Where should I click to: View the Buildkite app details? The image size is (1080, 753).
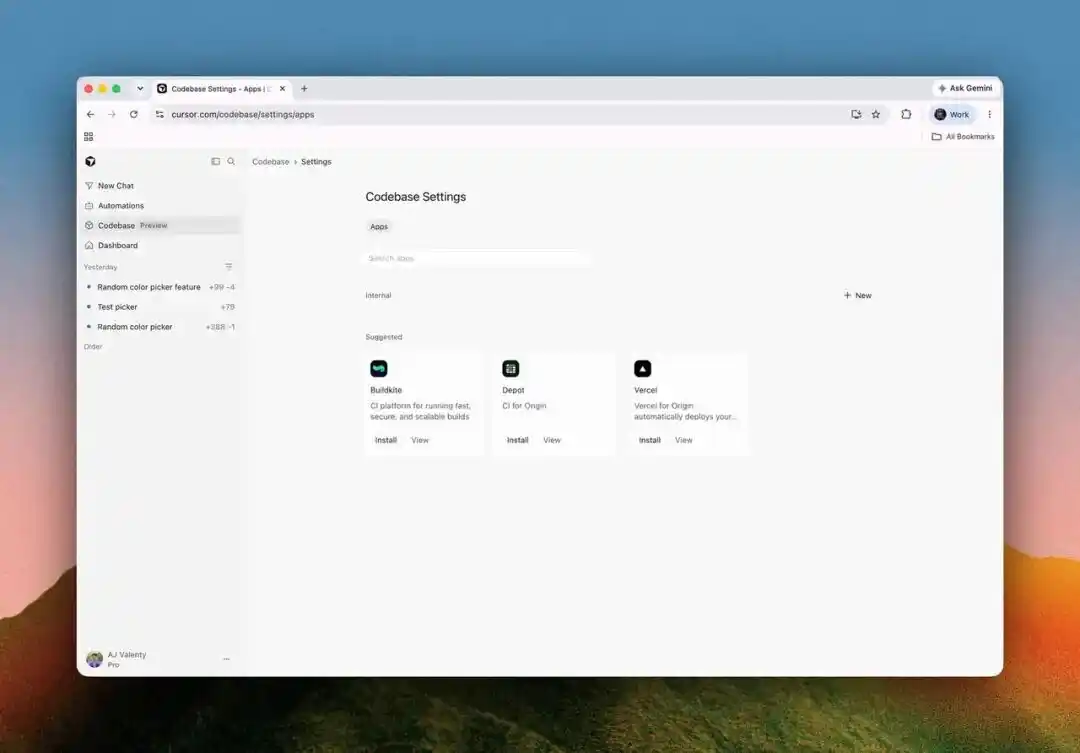[420, 440]
